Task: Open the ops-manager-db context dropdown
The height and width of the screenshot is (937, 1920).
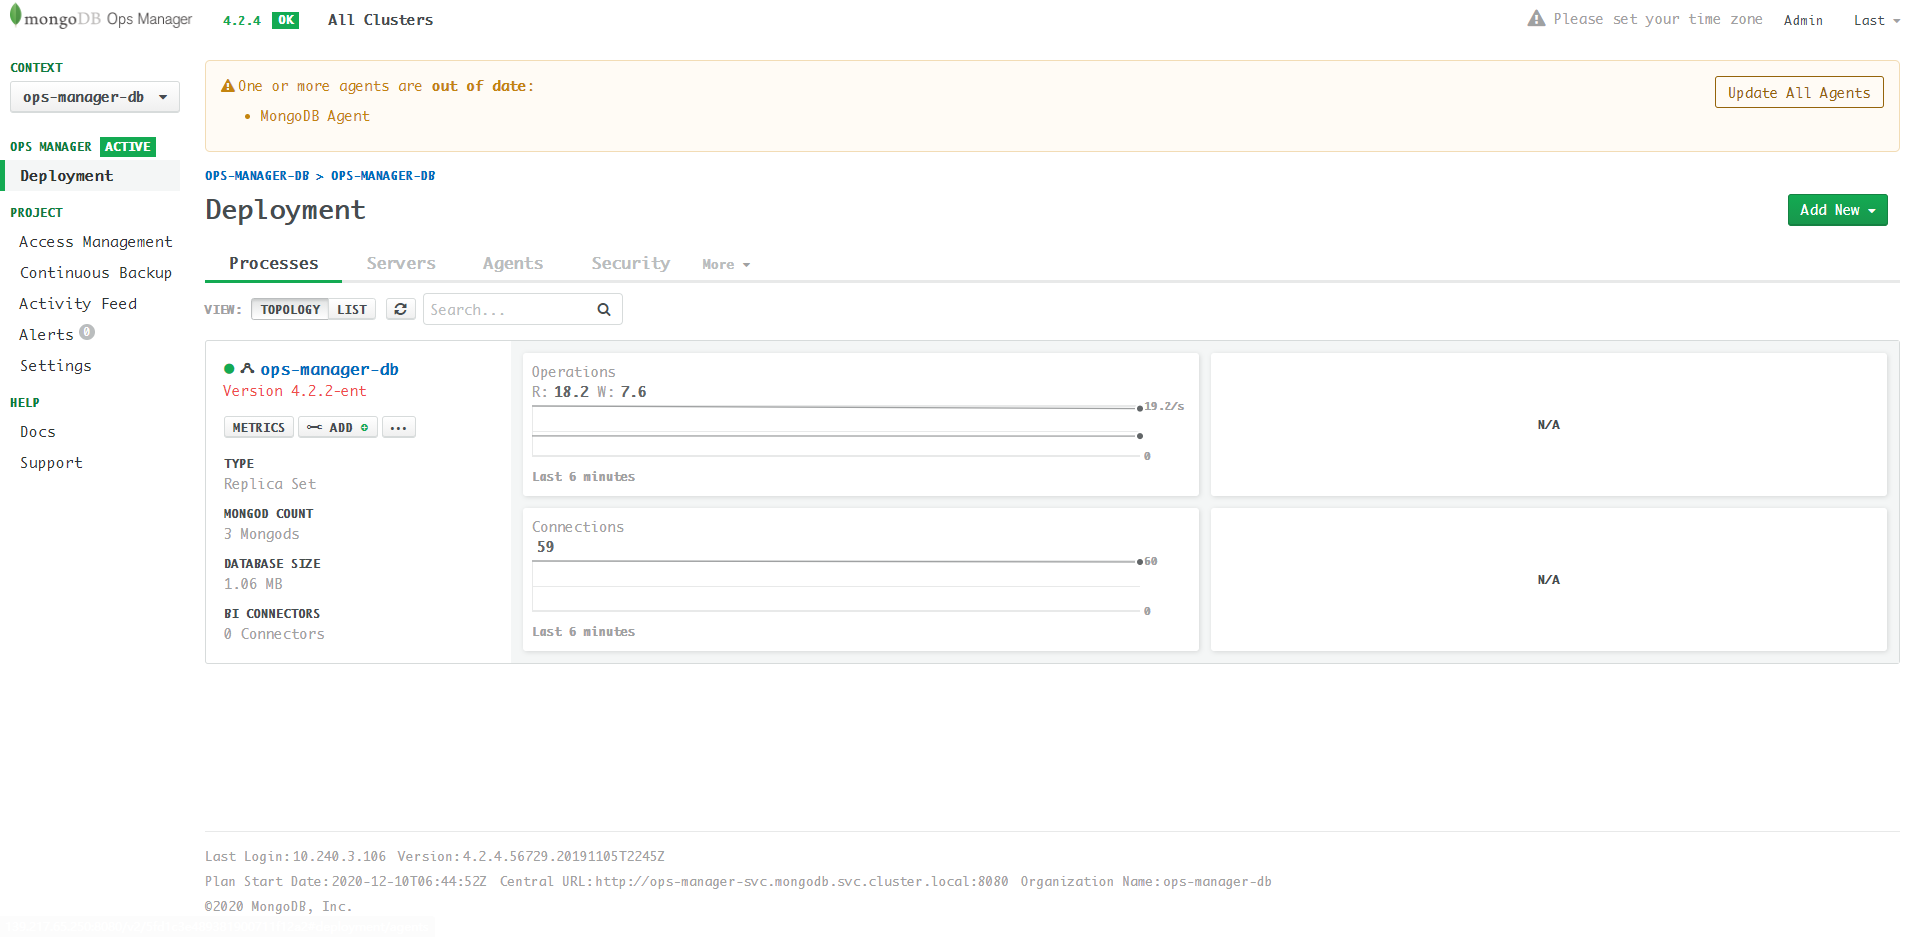Action: coord(94,96)
